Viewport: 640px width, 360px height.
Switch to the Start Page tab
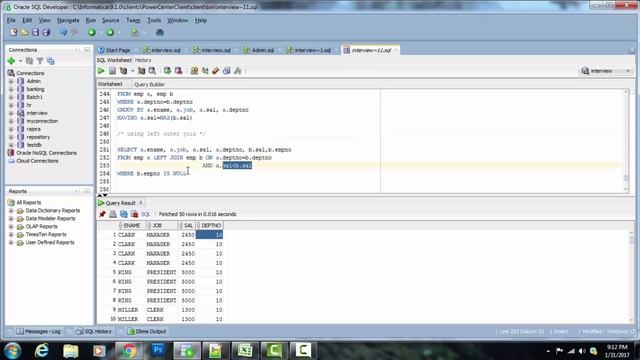click(x=114, y=50)
